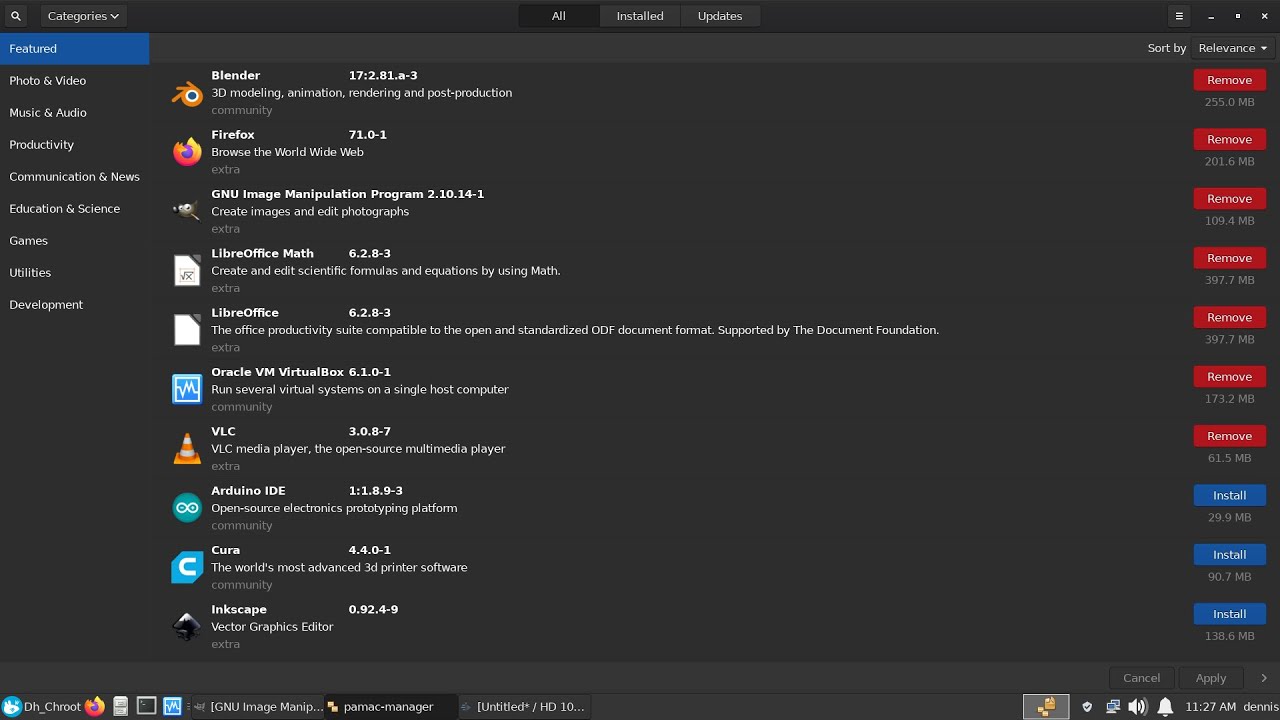Switch to the Updates tab
The image size is (1280, 720).
pos(720,16)
